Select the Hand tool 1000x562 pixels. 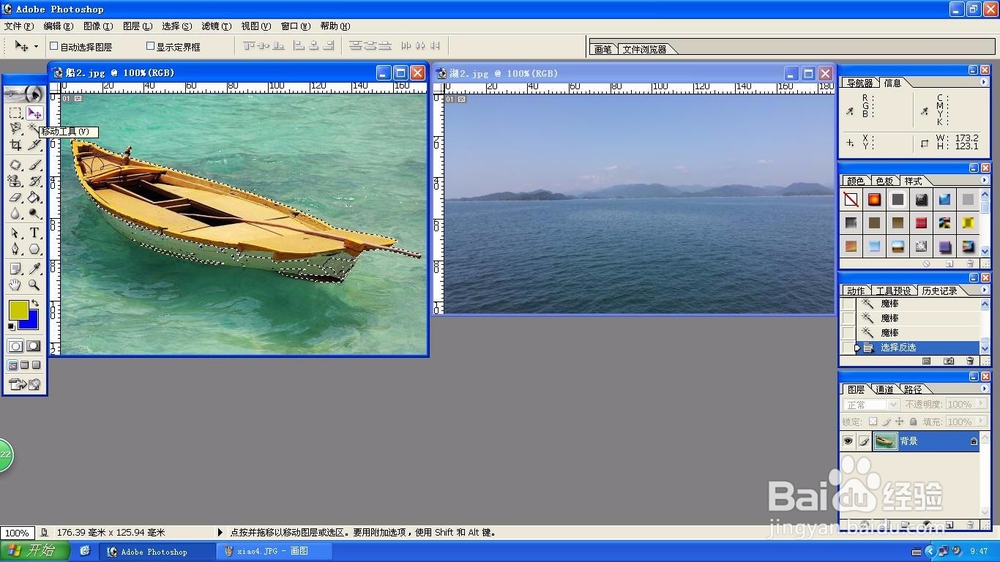tap(15, 285)
